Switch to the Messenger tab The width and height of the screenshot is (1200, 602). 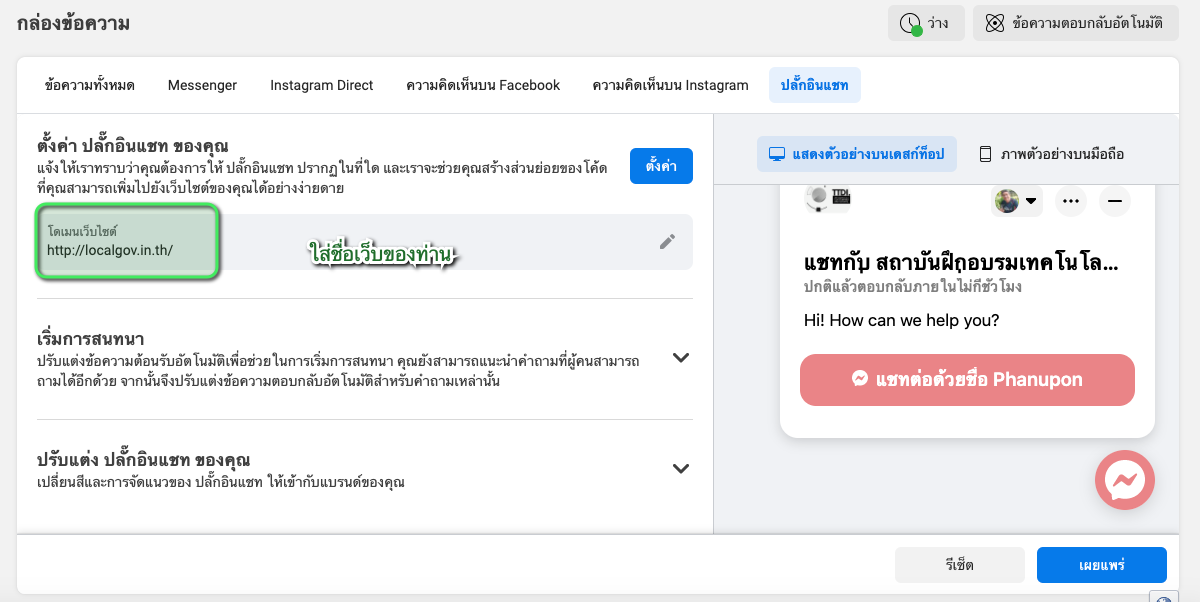[x=202, y=85]
